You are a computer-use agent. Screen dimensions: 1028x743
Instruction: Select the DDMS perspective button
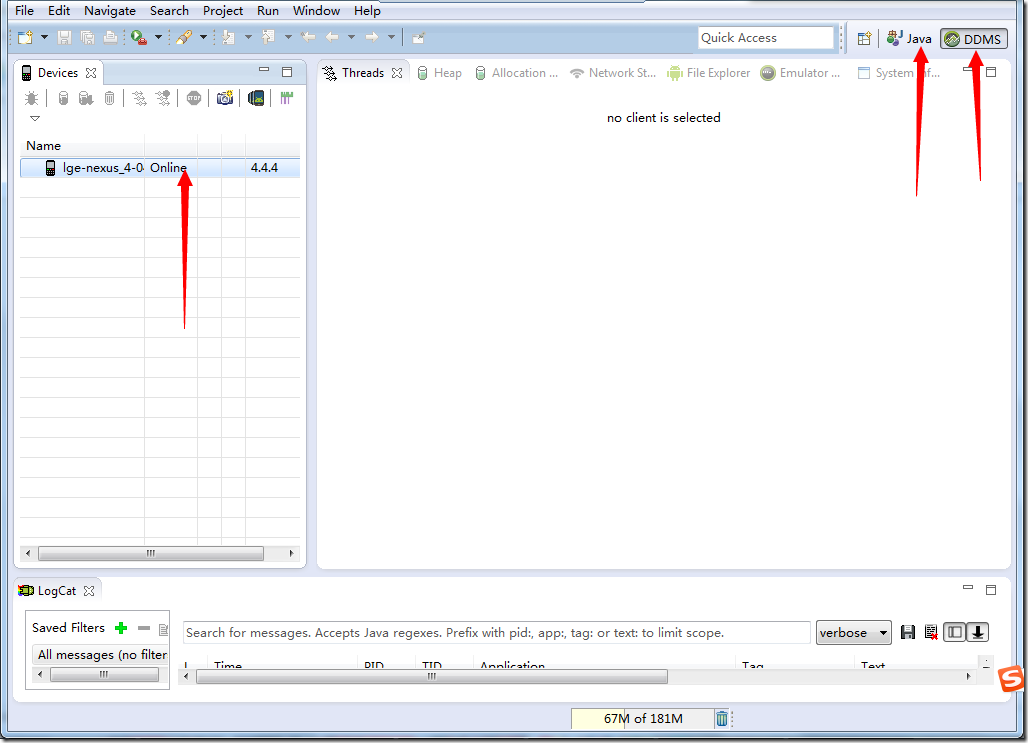pos(973,39)
